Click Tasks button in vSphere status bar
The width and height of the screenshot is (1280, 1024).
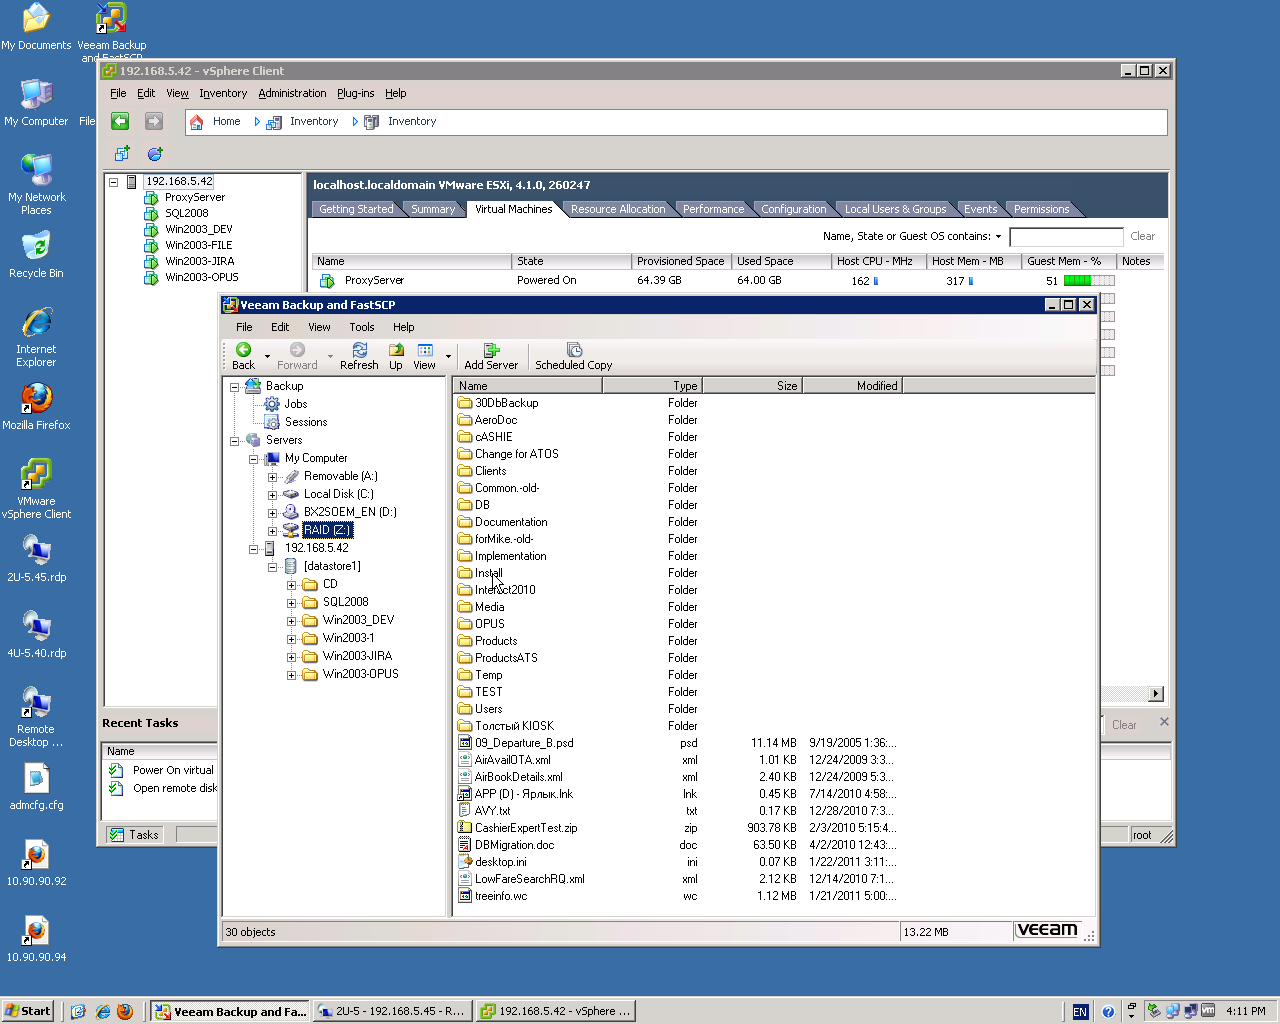(133, 835)
